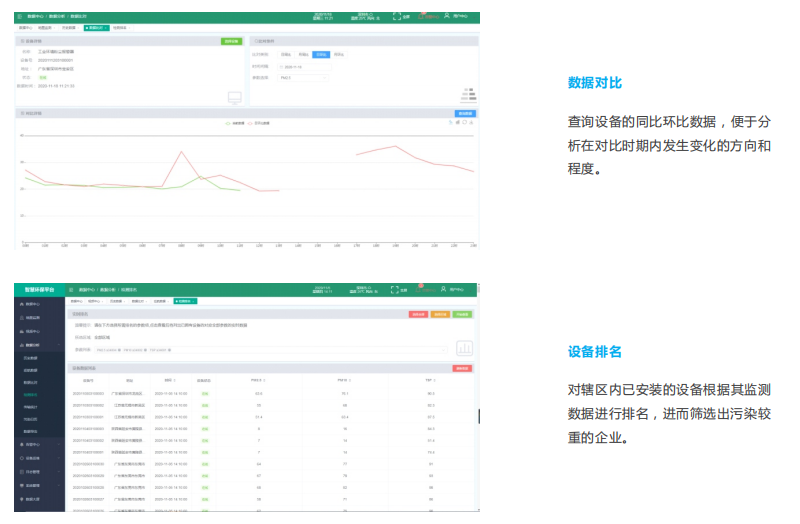Click the bar chart icon beside the parameter list
This screenshot has width=800, height=524.
tap(464, 347)
